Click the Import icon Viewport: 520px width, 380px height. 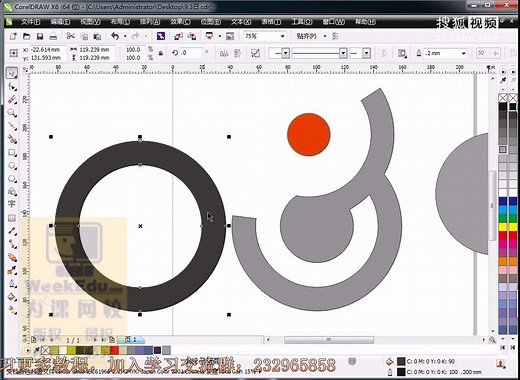pyautogui.click(x=178, y=36)
